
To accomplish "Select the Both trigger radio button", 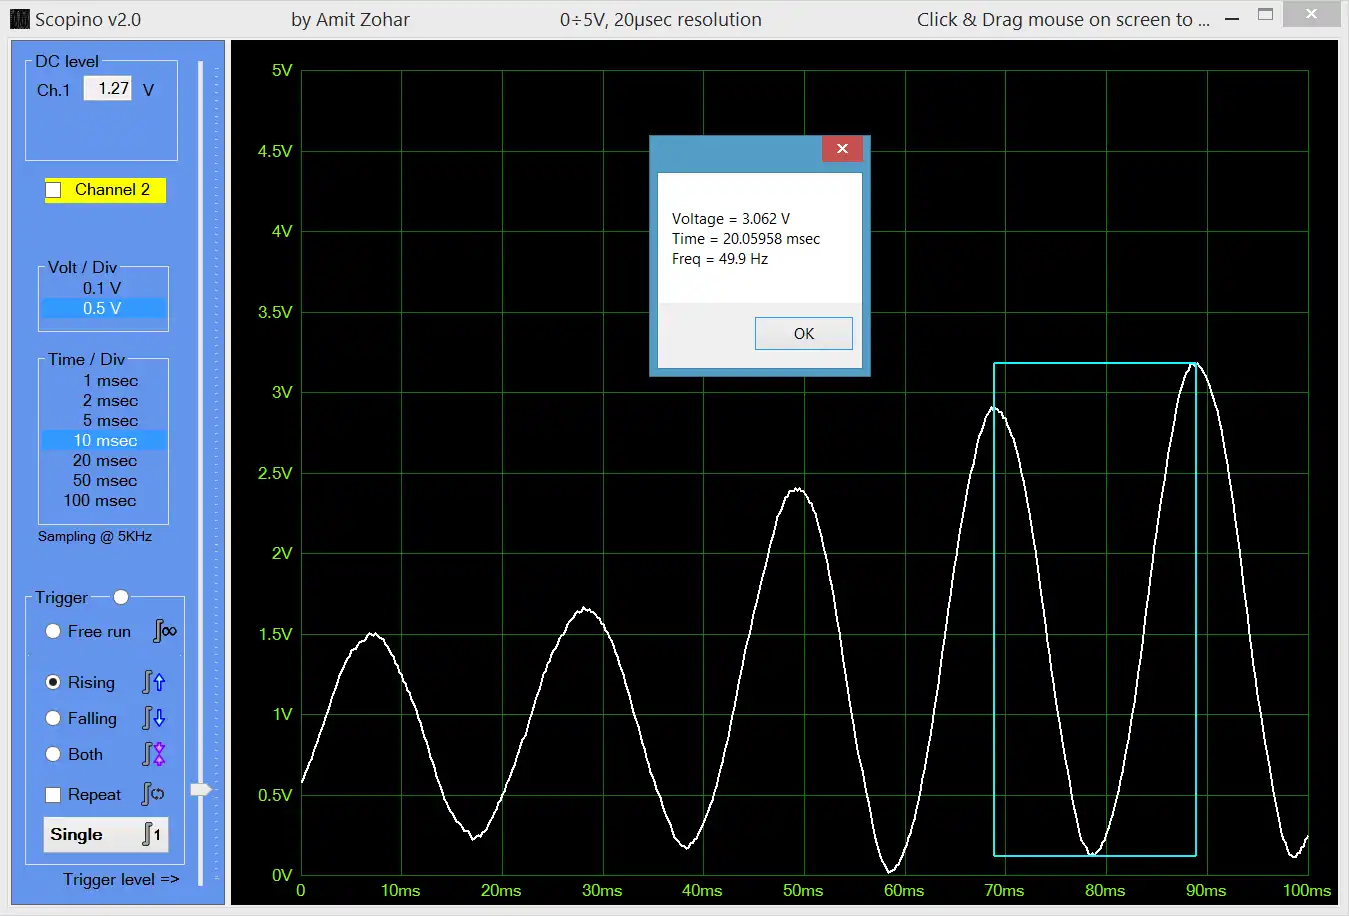I will tap(53, 754).
